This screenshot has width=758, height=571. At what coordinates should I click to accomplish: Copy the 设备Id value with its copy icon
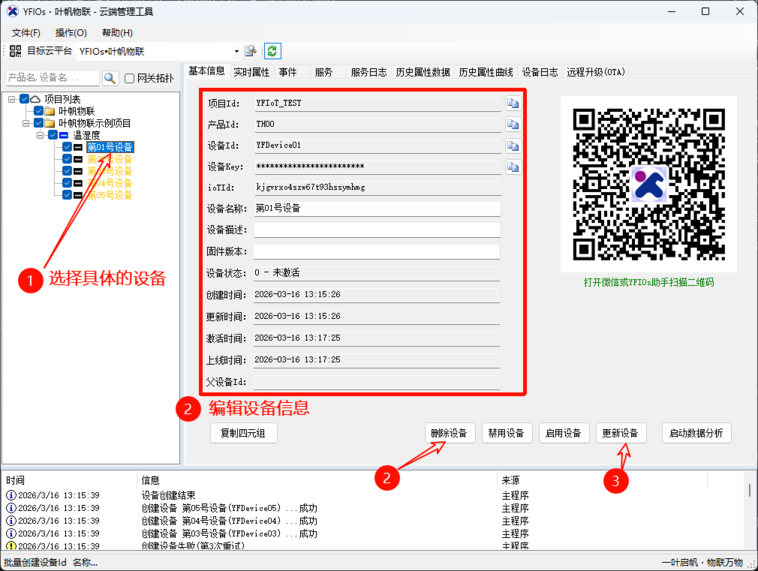(x=513, y=146)
